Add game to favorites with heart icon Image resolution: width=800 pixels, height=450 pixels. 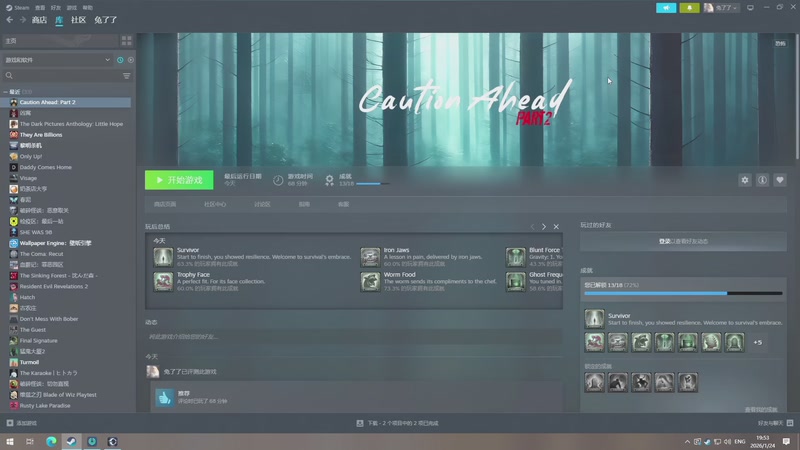click(x=780, y=180)
